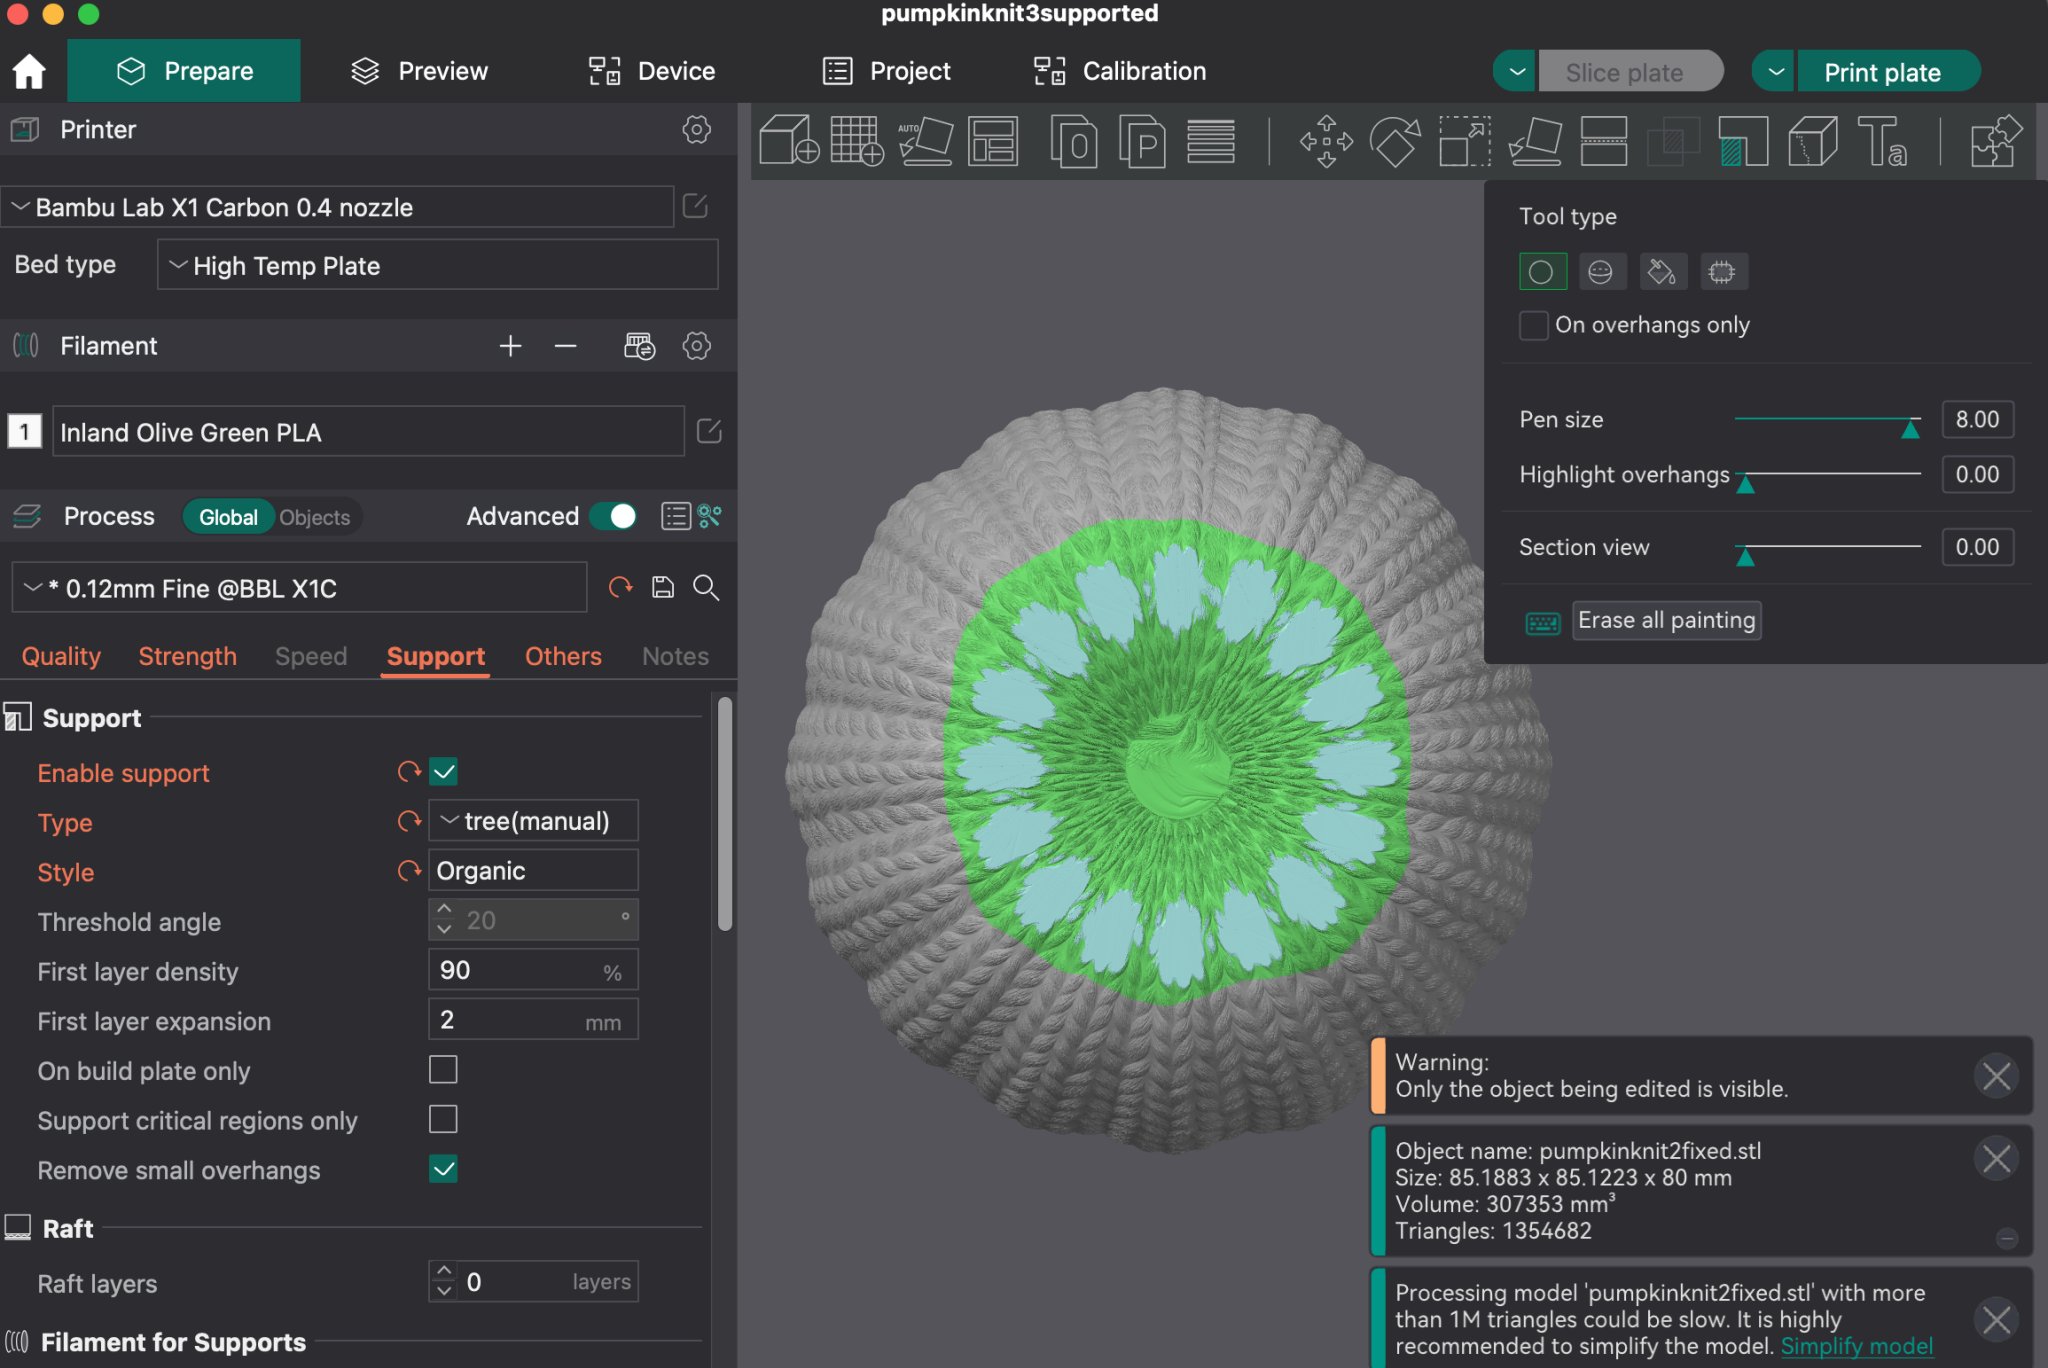The image size is (2048, 1368).
Task: Select the Move tool icon
Action: tap(1326, 141)
